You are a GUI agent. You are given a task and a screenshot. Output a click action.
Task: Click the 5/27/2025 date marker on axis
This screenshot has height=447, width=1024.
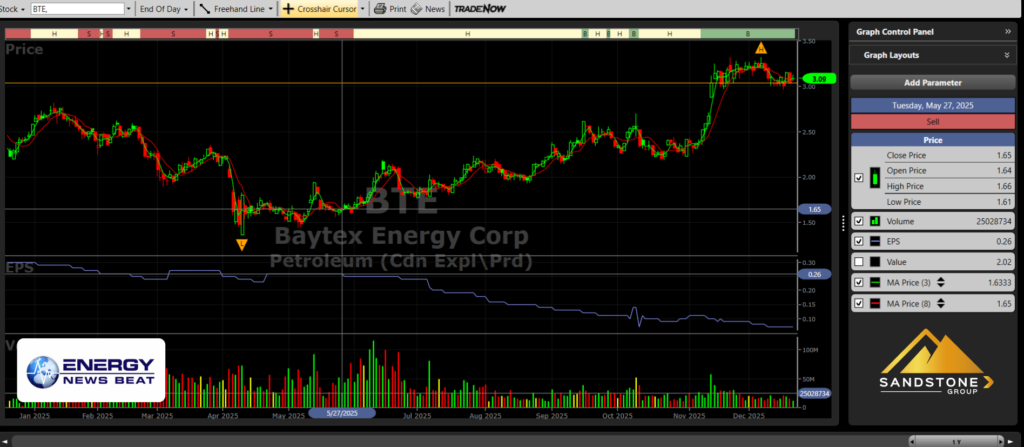pos(342,413)
